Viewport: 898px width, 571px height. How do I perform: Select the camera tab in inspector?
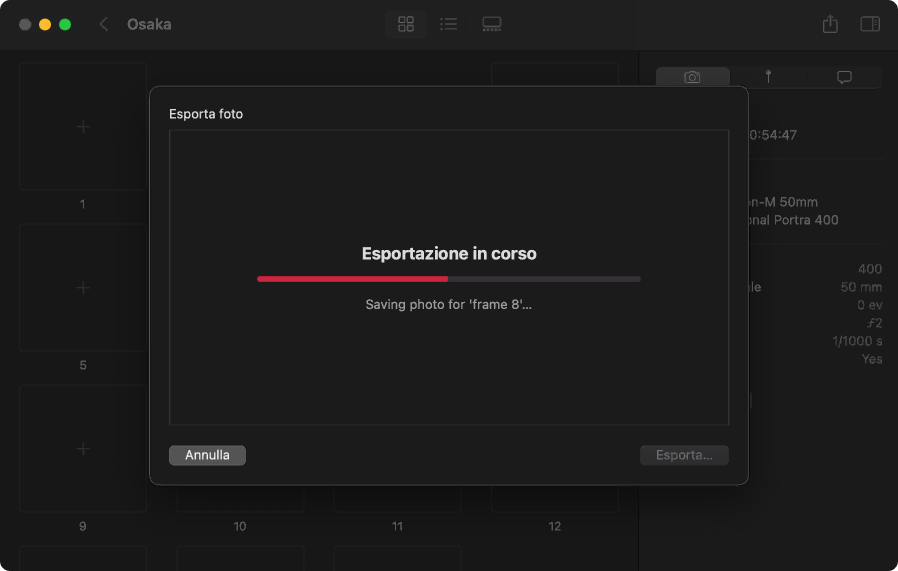692,77
